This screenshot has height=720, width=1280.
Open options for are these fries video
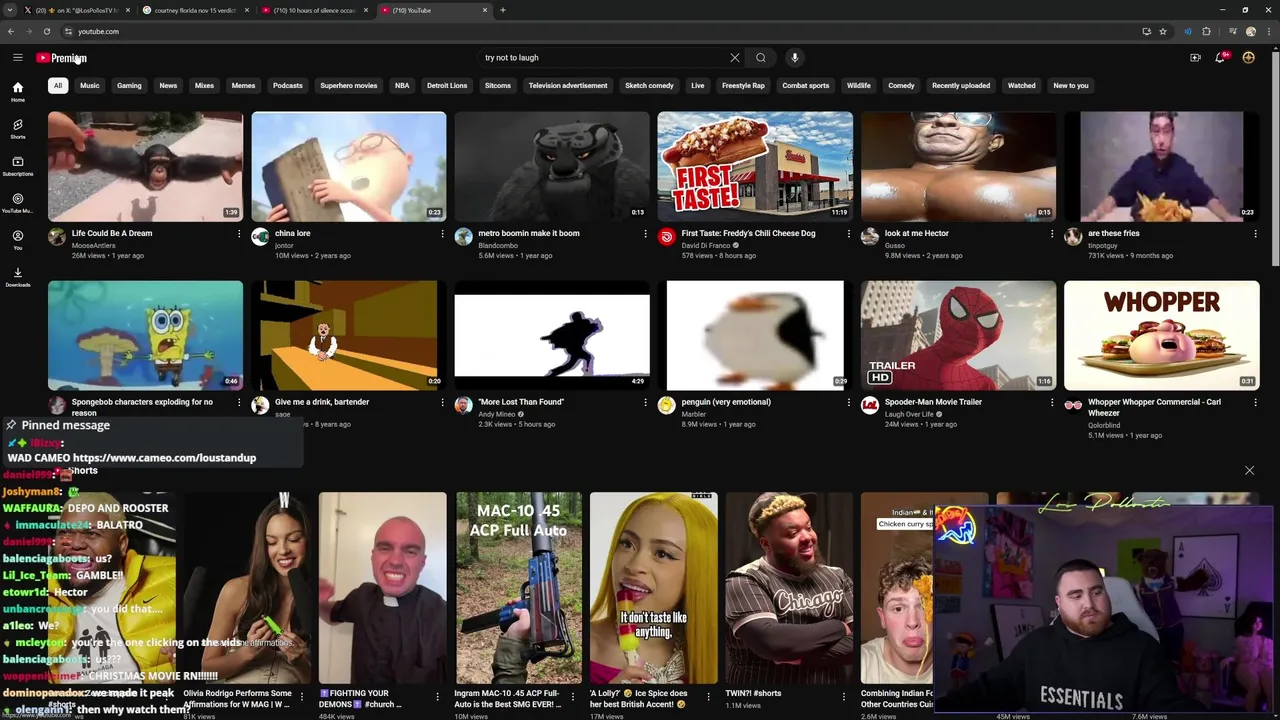tap(1255, 233)
